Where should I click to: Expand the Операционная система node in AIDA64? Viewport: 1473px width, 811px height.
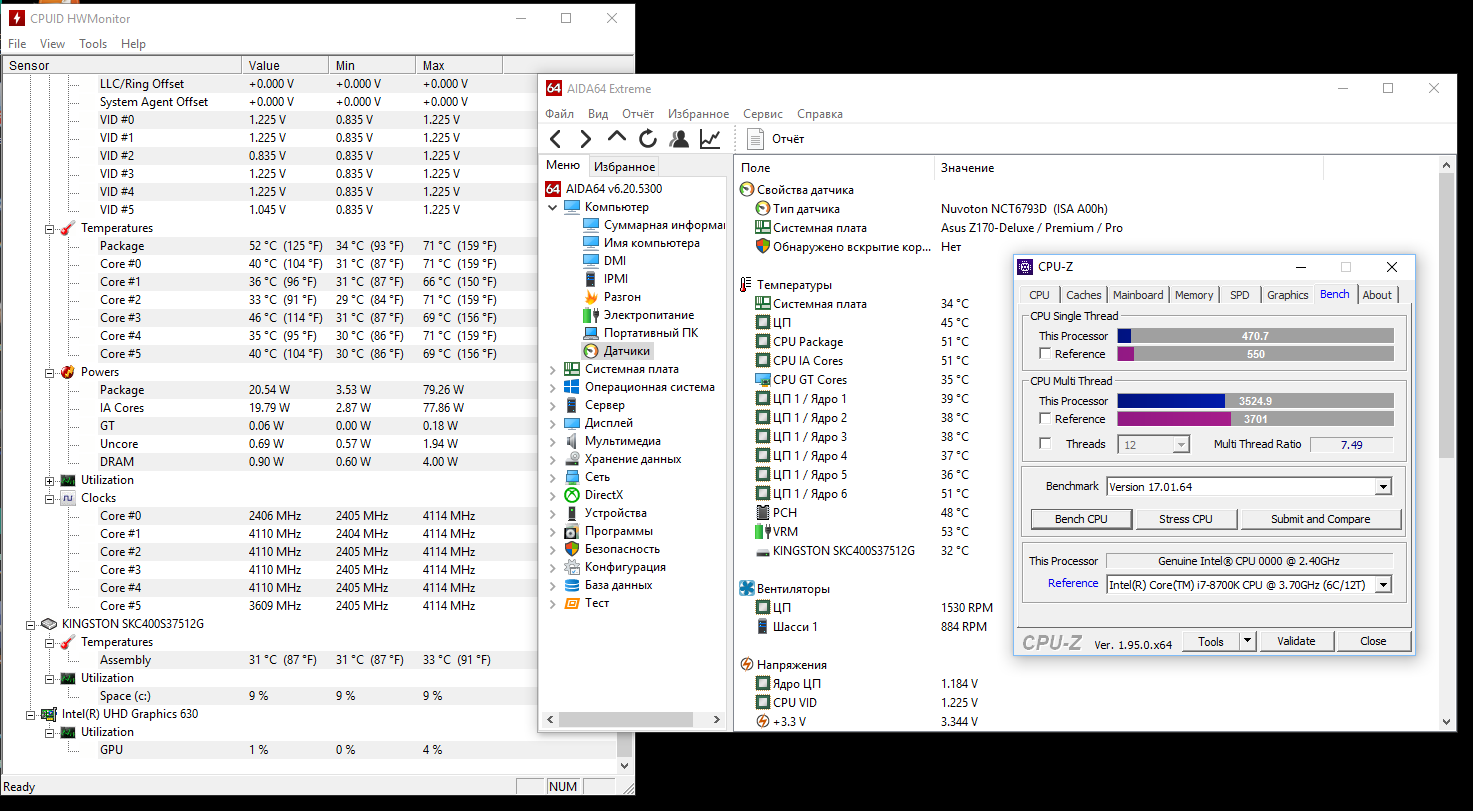click(553, 387)
